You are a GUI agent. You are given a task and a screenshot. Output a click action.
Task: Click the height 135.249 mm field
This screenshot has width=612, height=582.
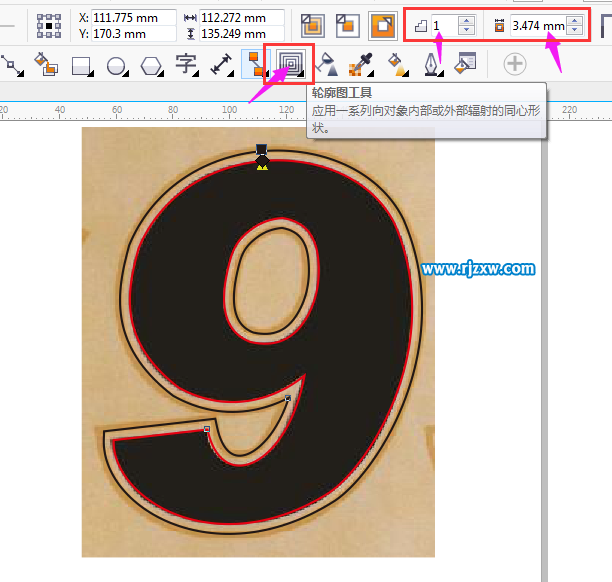coord(242,34)
